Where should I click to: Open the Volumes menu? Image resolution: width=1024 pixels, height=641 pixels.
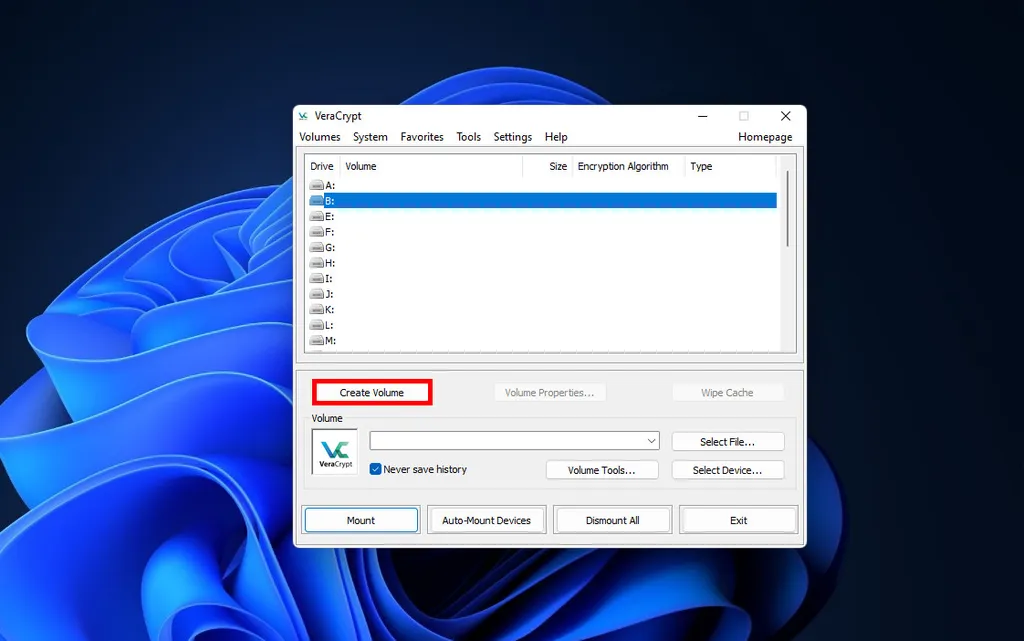tap(320, 137)
